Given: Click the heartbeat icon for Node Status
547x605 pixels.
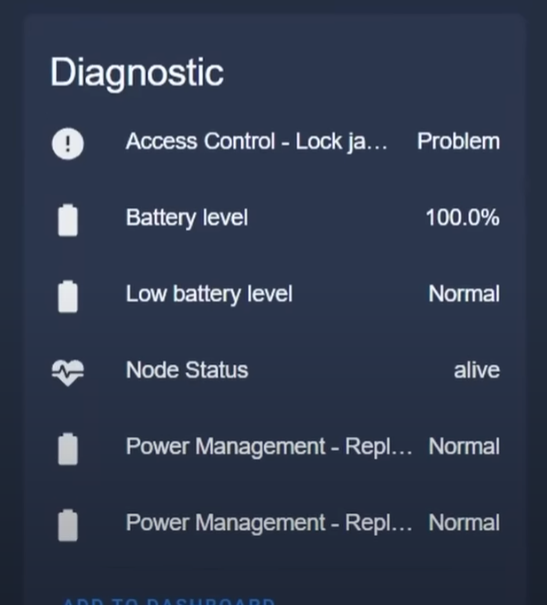Looking at the screenshot, I should tap(68, 372).
